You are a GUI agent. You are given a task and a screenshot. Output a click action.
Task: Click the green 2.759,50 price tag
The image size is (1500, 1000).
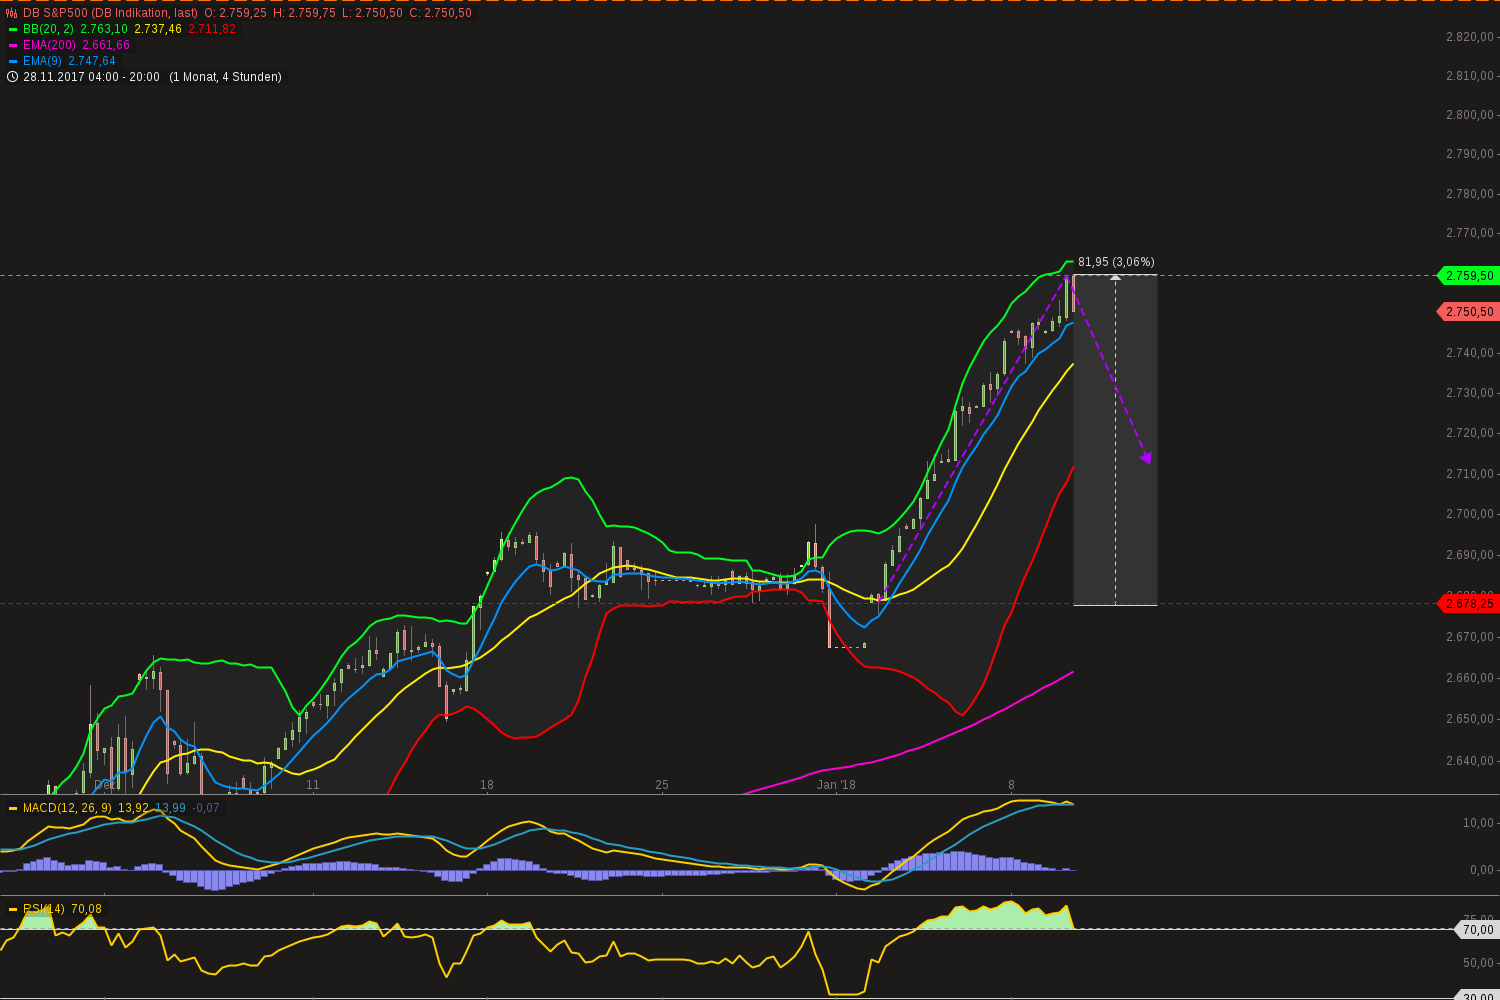coord(1467,275)
